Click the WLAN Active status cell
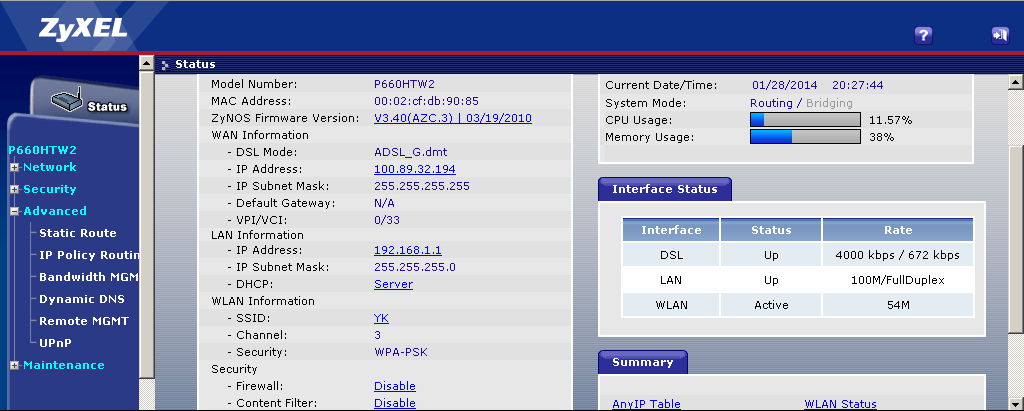Image resolution: width=1024 pixels, height=411 pixels. (x=771, y=304)
